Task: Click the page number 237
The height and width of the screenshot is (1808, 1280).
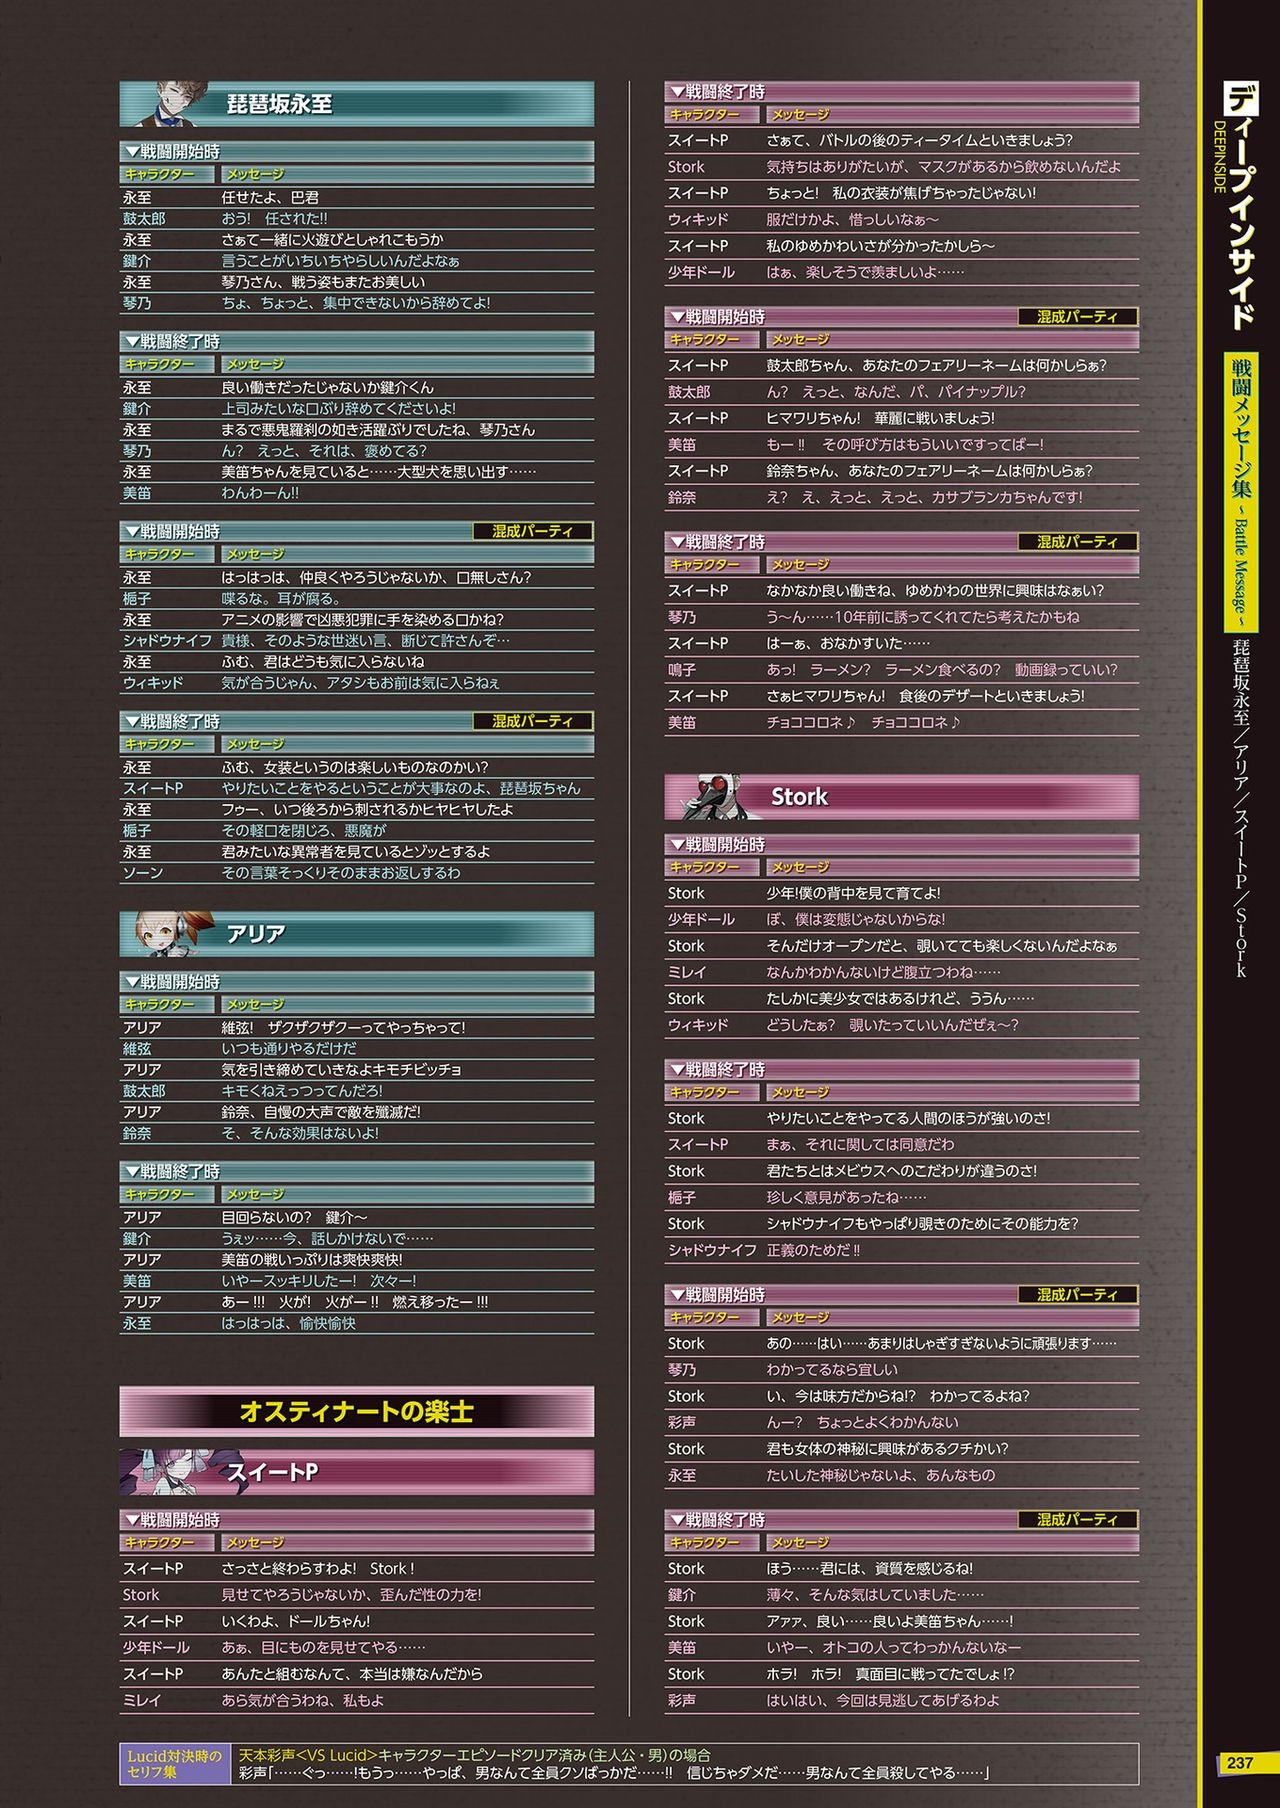Action: [1240, 1762]
